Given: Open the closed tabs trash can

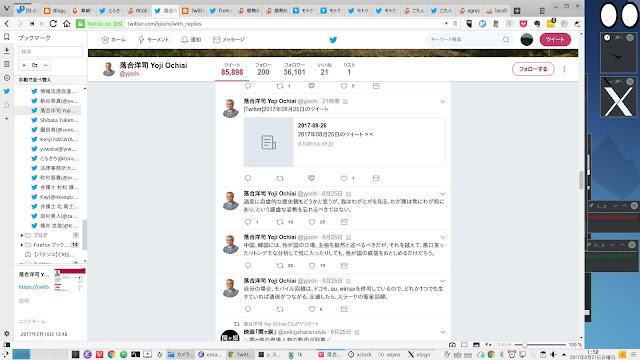Looking at the screenshot, I should pos(542,11).
